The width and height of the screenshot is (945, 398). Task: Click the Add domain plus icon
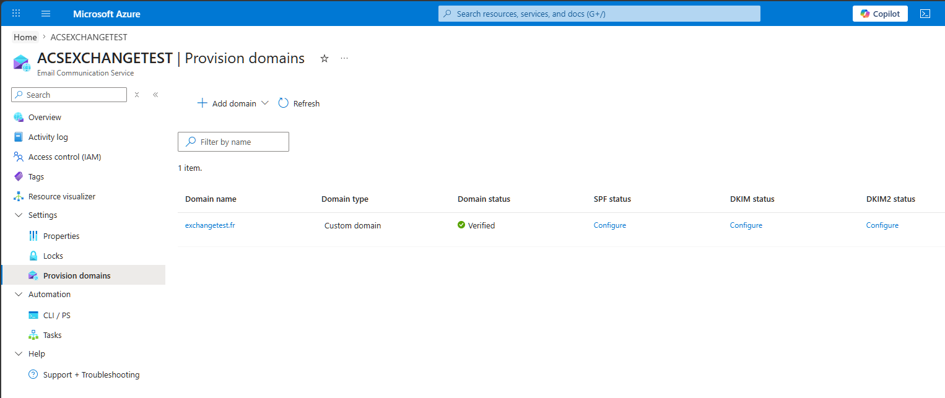(x=202, y=103)
